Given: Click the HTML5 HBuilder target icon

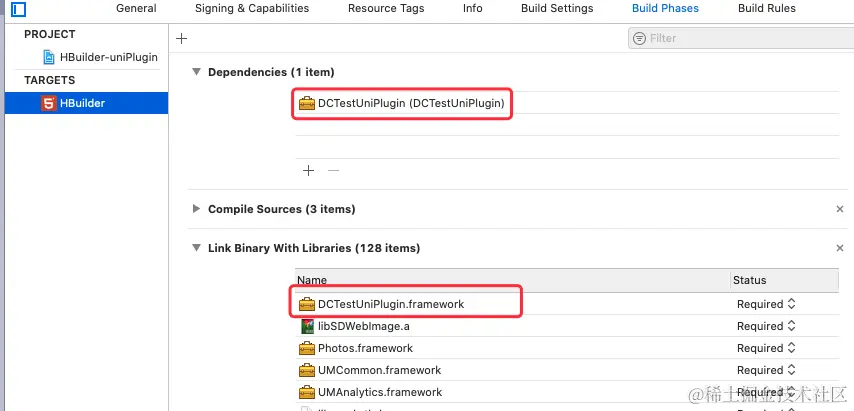Looking at the screenshot, I should pos(49,103).
